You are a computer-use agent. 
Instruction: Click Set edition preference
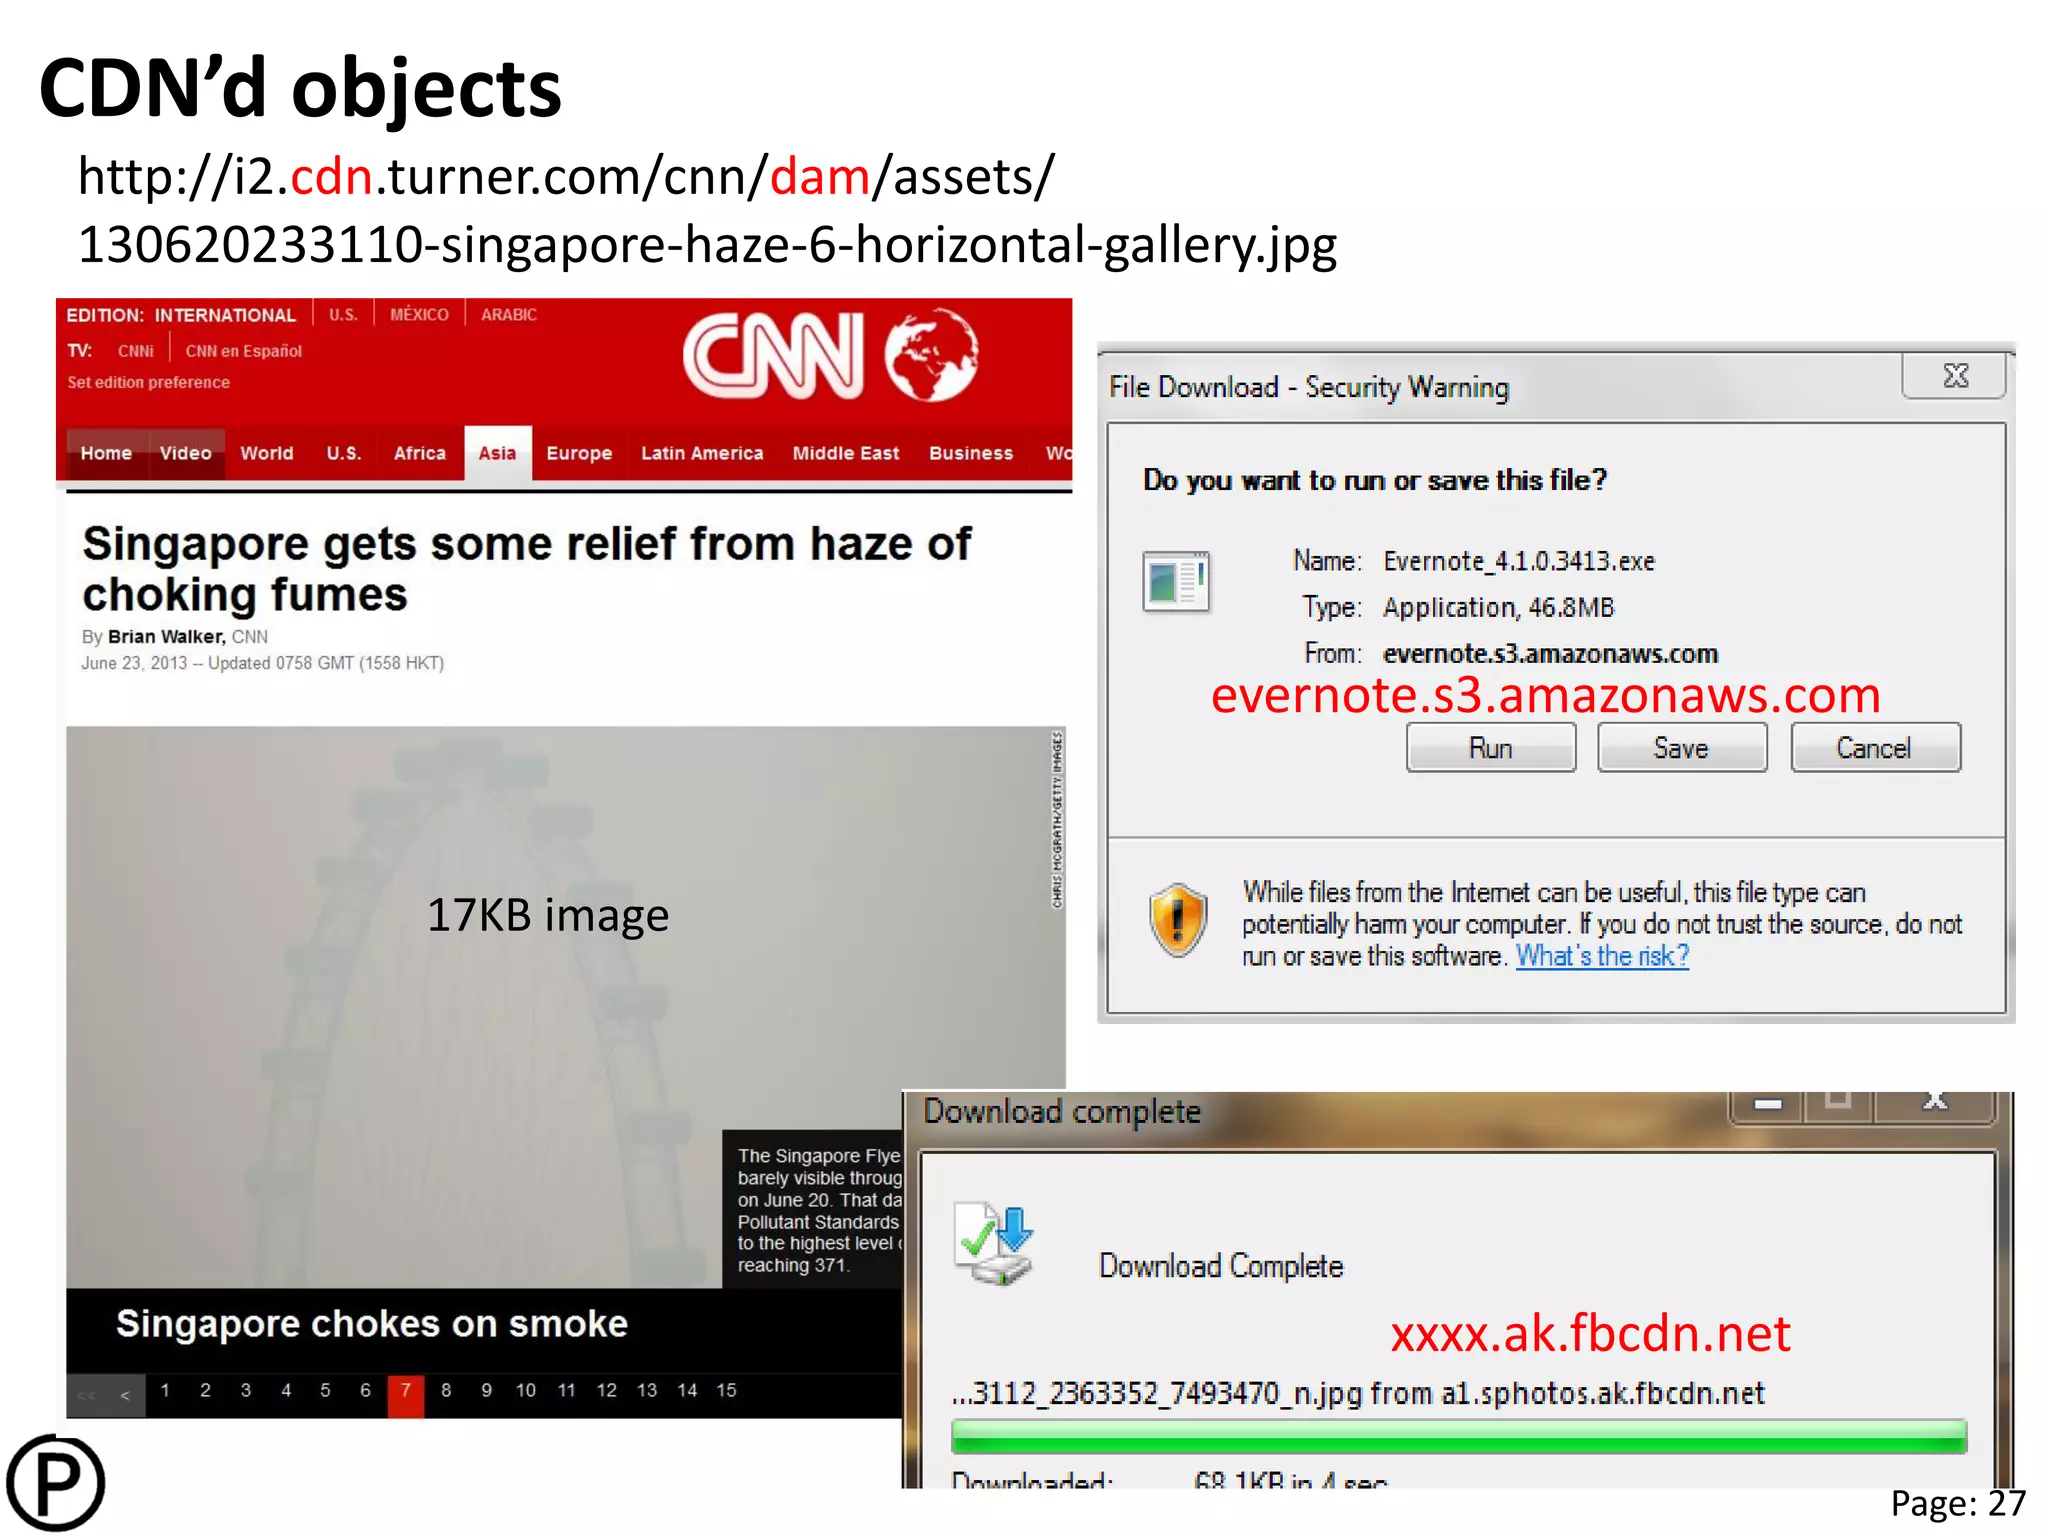[x=149, y=382]
